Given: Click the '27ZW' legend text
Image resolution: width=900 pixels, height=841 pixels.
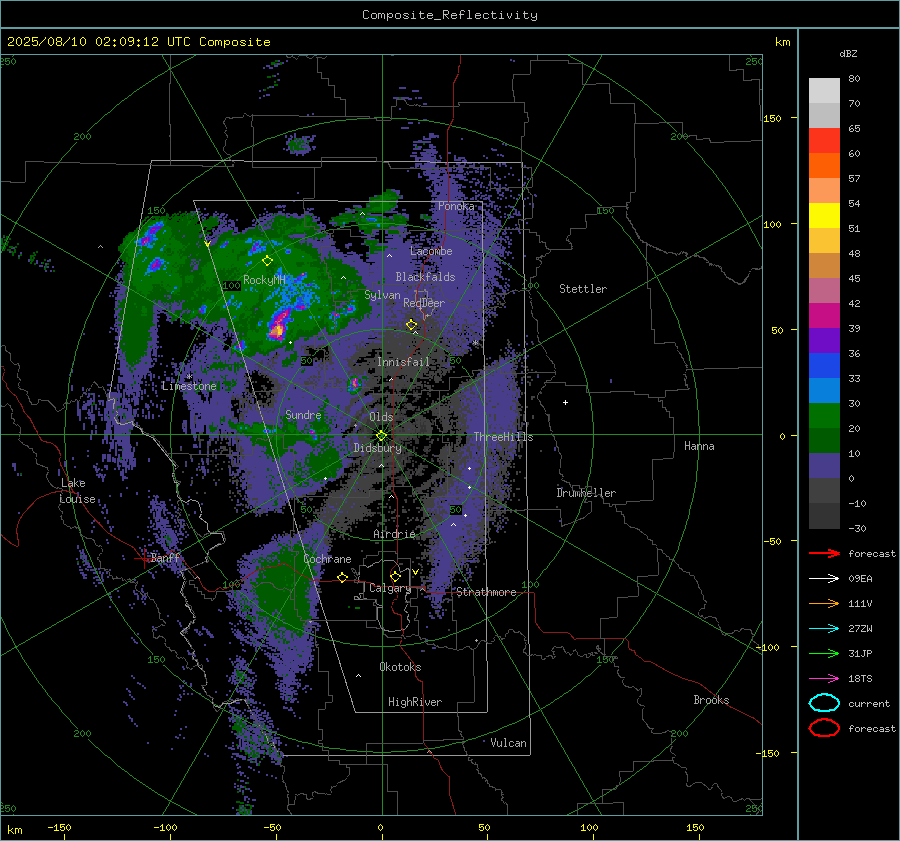Looking at the screenshot, I should click(x=860, y=629).
